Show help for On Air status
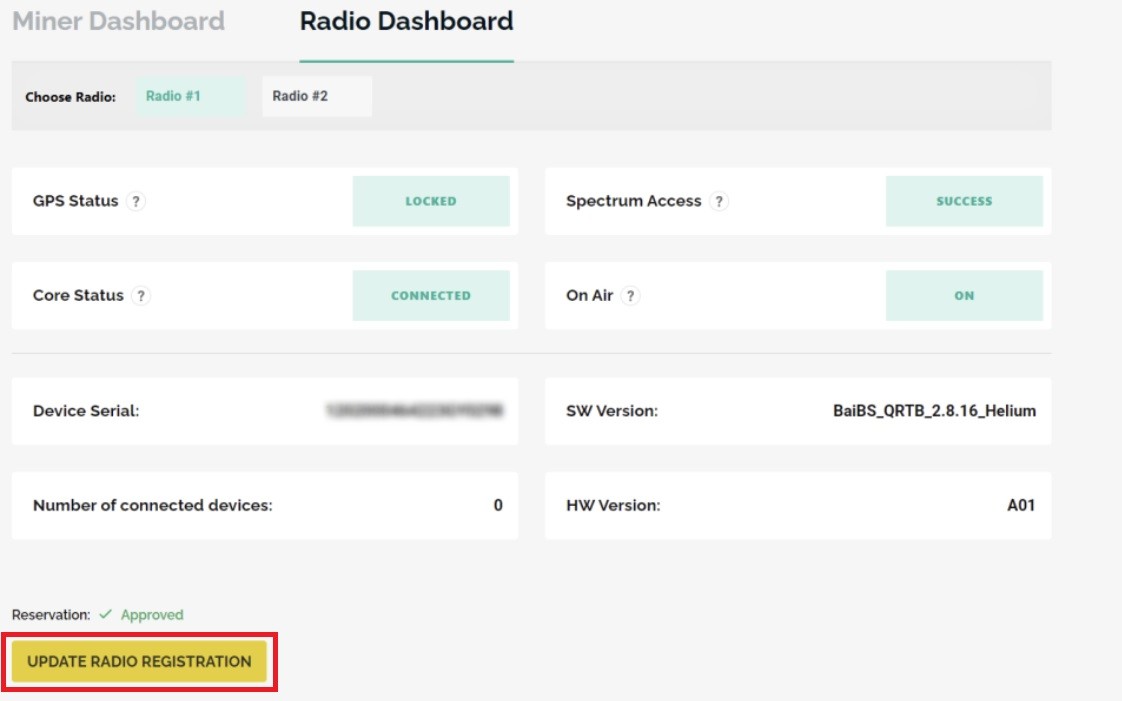Image resolution: width=1122 pixels, height=701 pixels. pyautogui.click(x=631, y=296)
